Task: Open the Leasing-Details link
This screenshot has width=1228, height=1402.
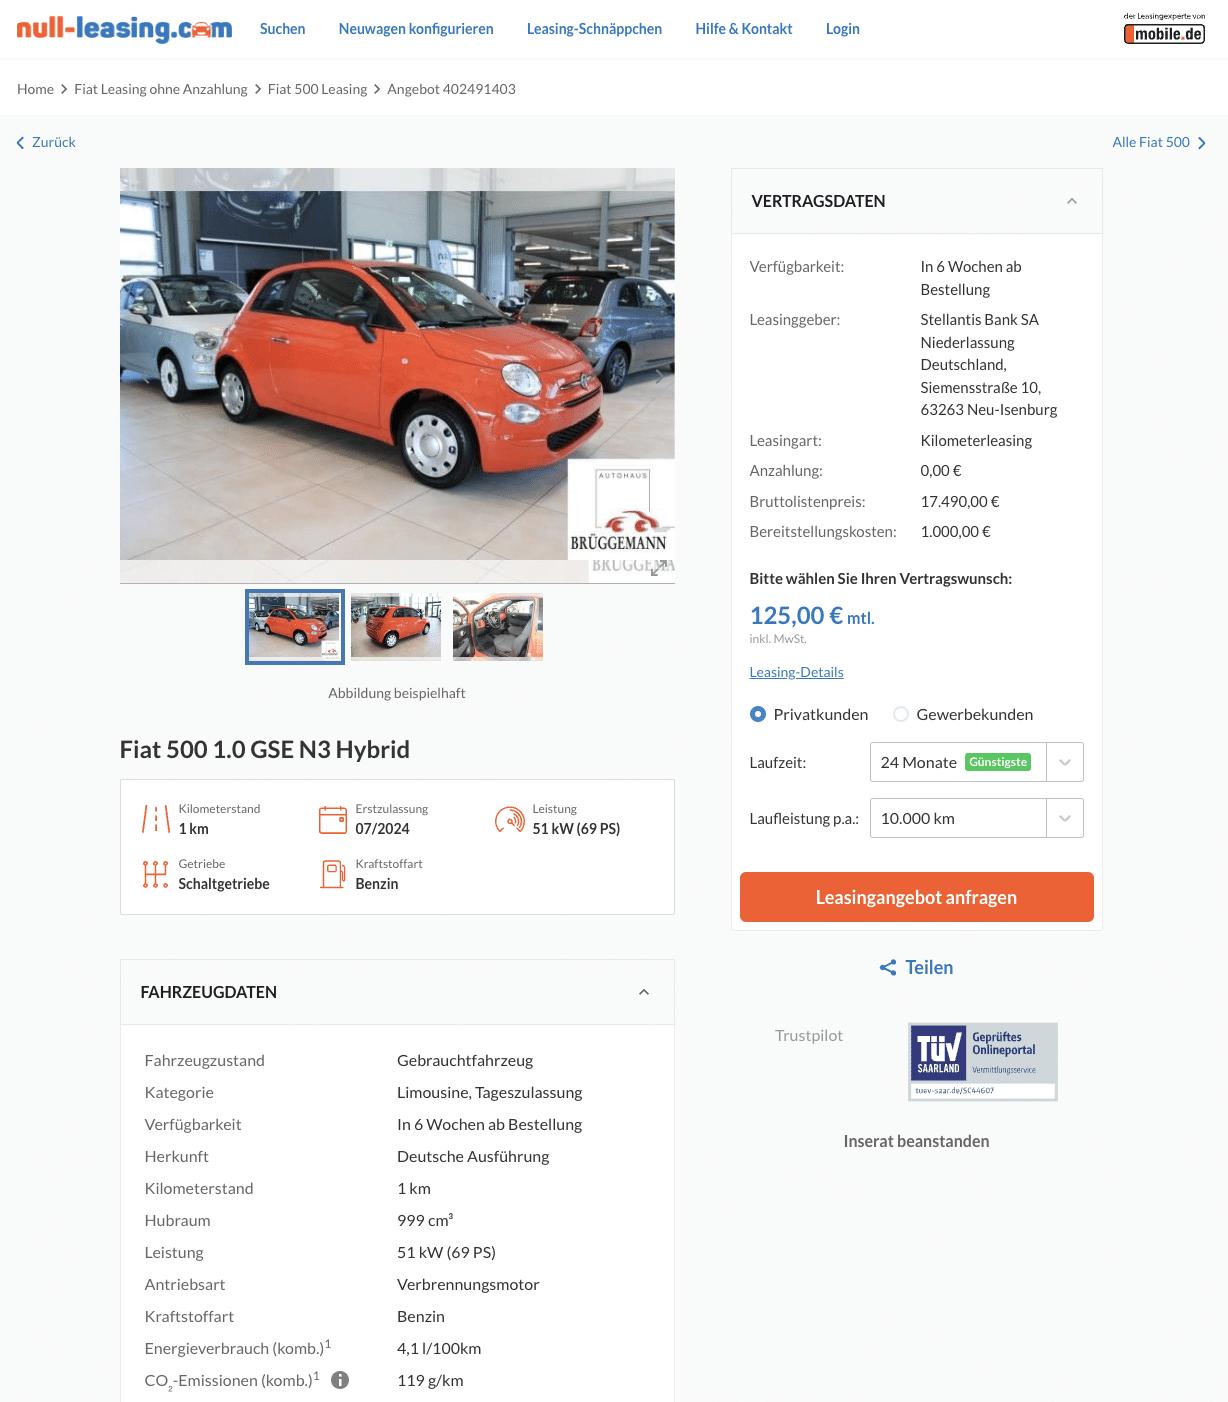Action: point(797,672)
